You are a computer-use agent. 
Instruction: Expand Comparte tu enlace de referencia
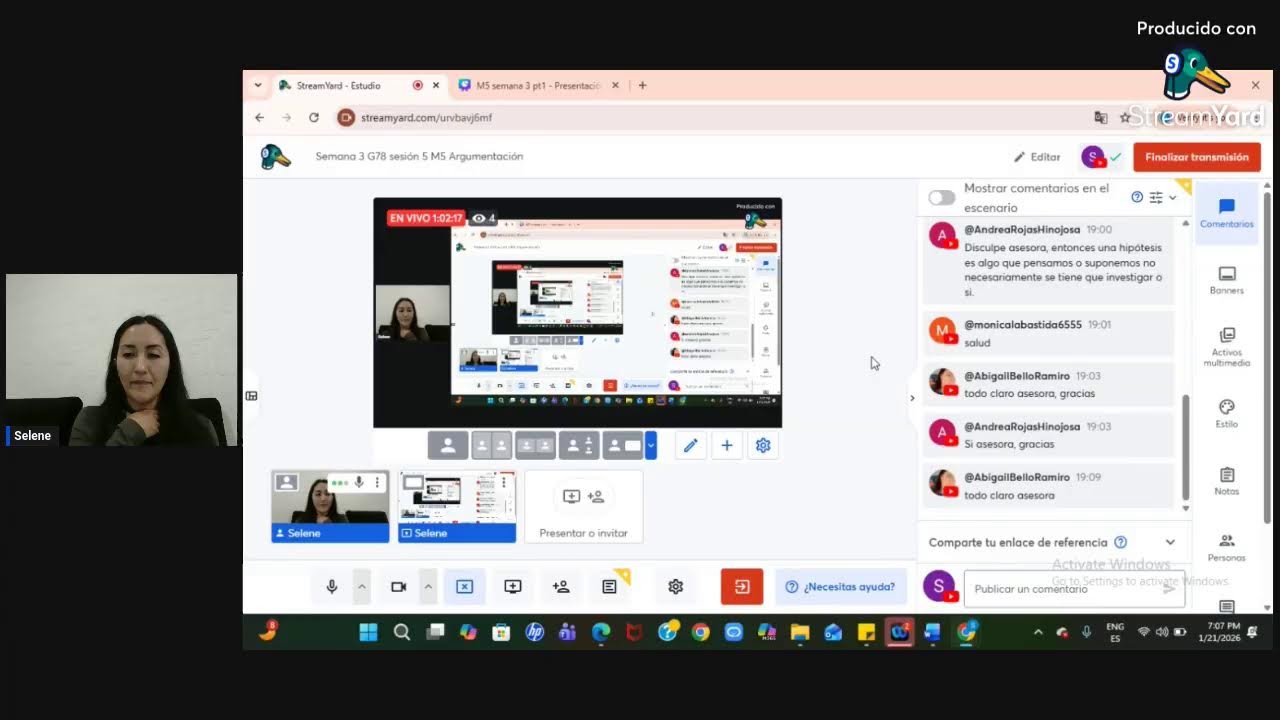pyautogui.click(x=1170, y=542)
